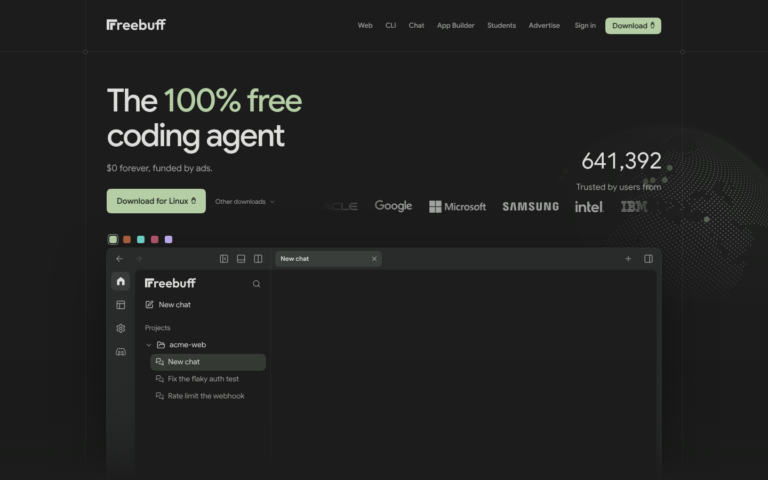Select the pink theme swatch
768x480 pixels.
pyautogui.click(x=155, y=240)
